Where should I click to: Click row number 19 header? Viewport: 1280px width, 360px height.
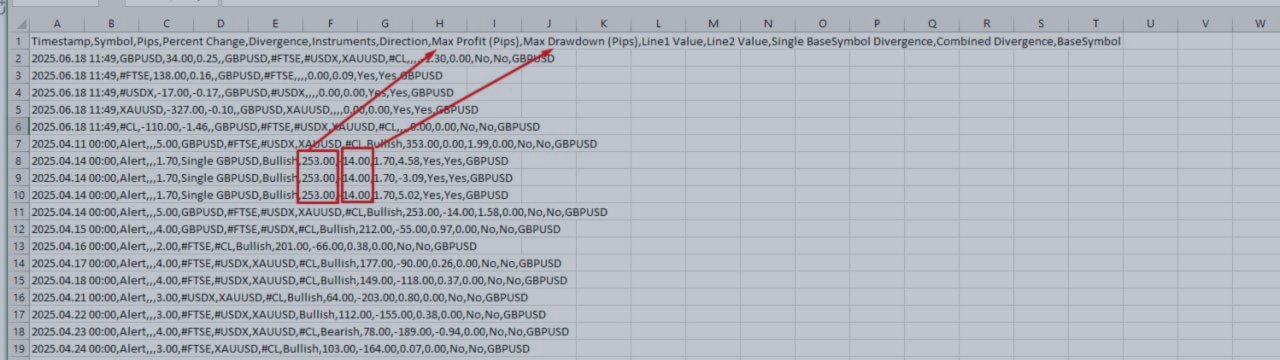[17, 348]
